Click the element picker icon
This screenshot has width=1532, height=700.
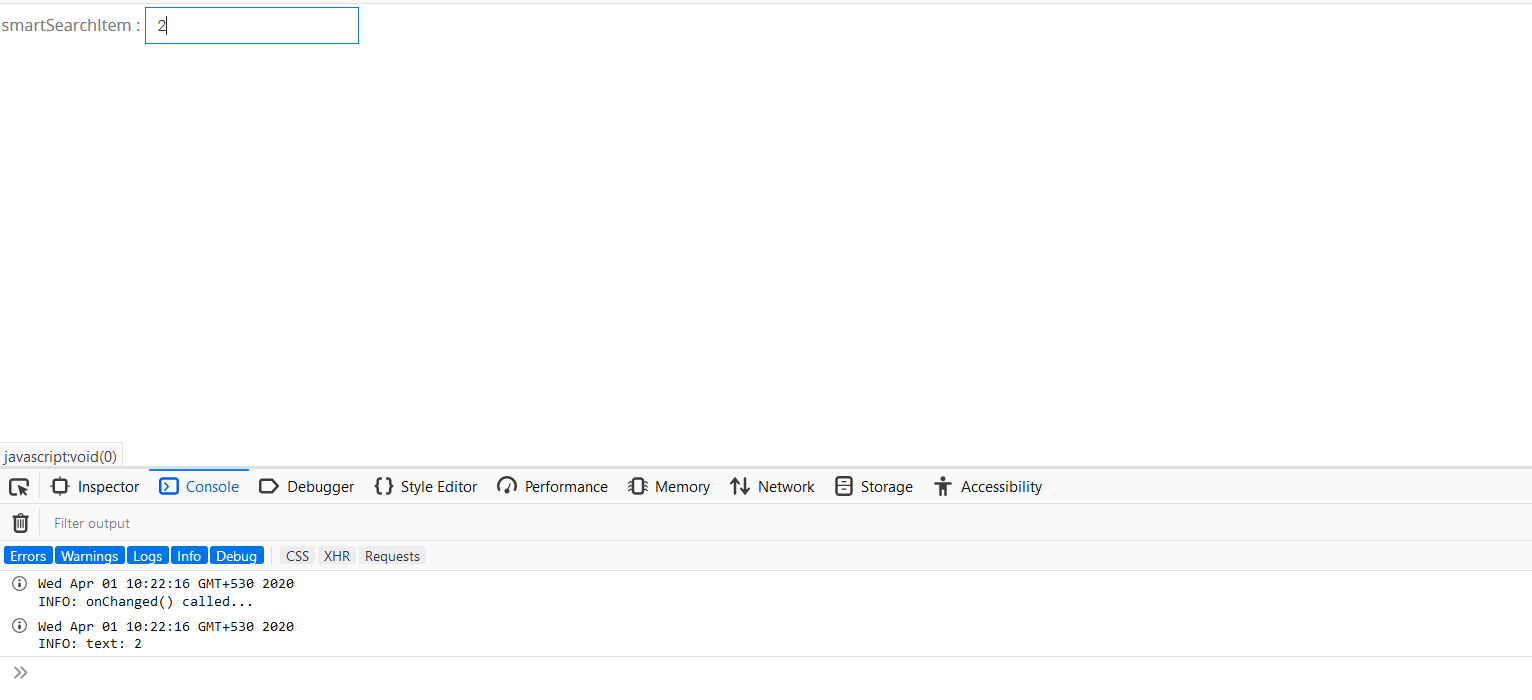(19, 487)
